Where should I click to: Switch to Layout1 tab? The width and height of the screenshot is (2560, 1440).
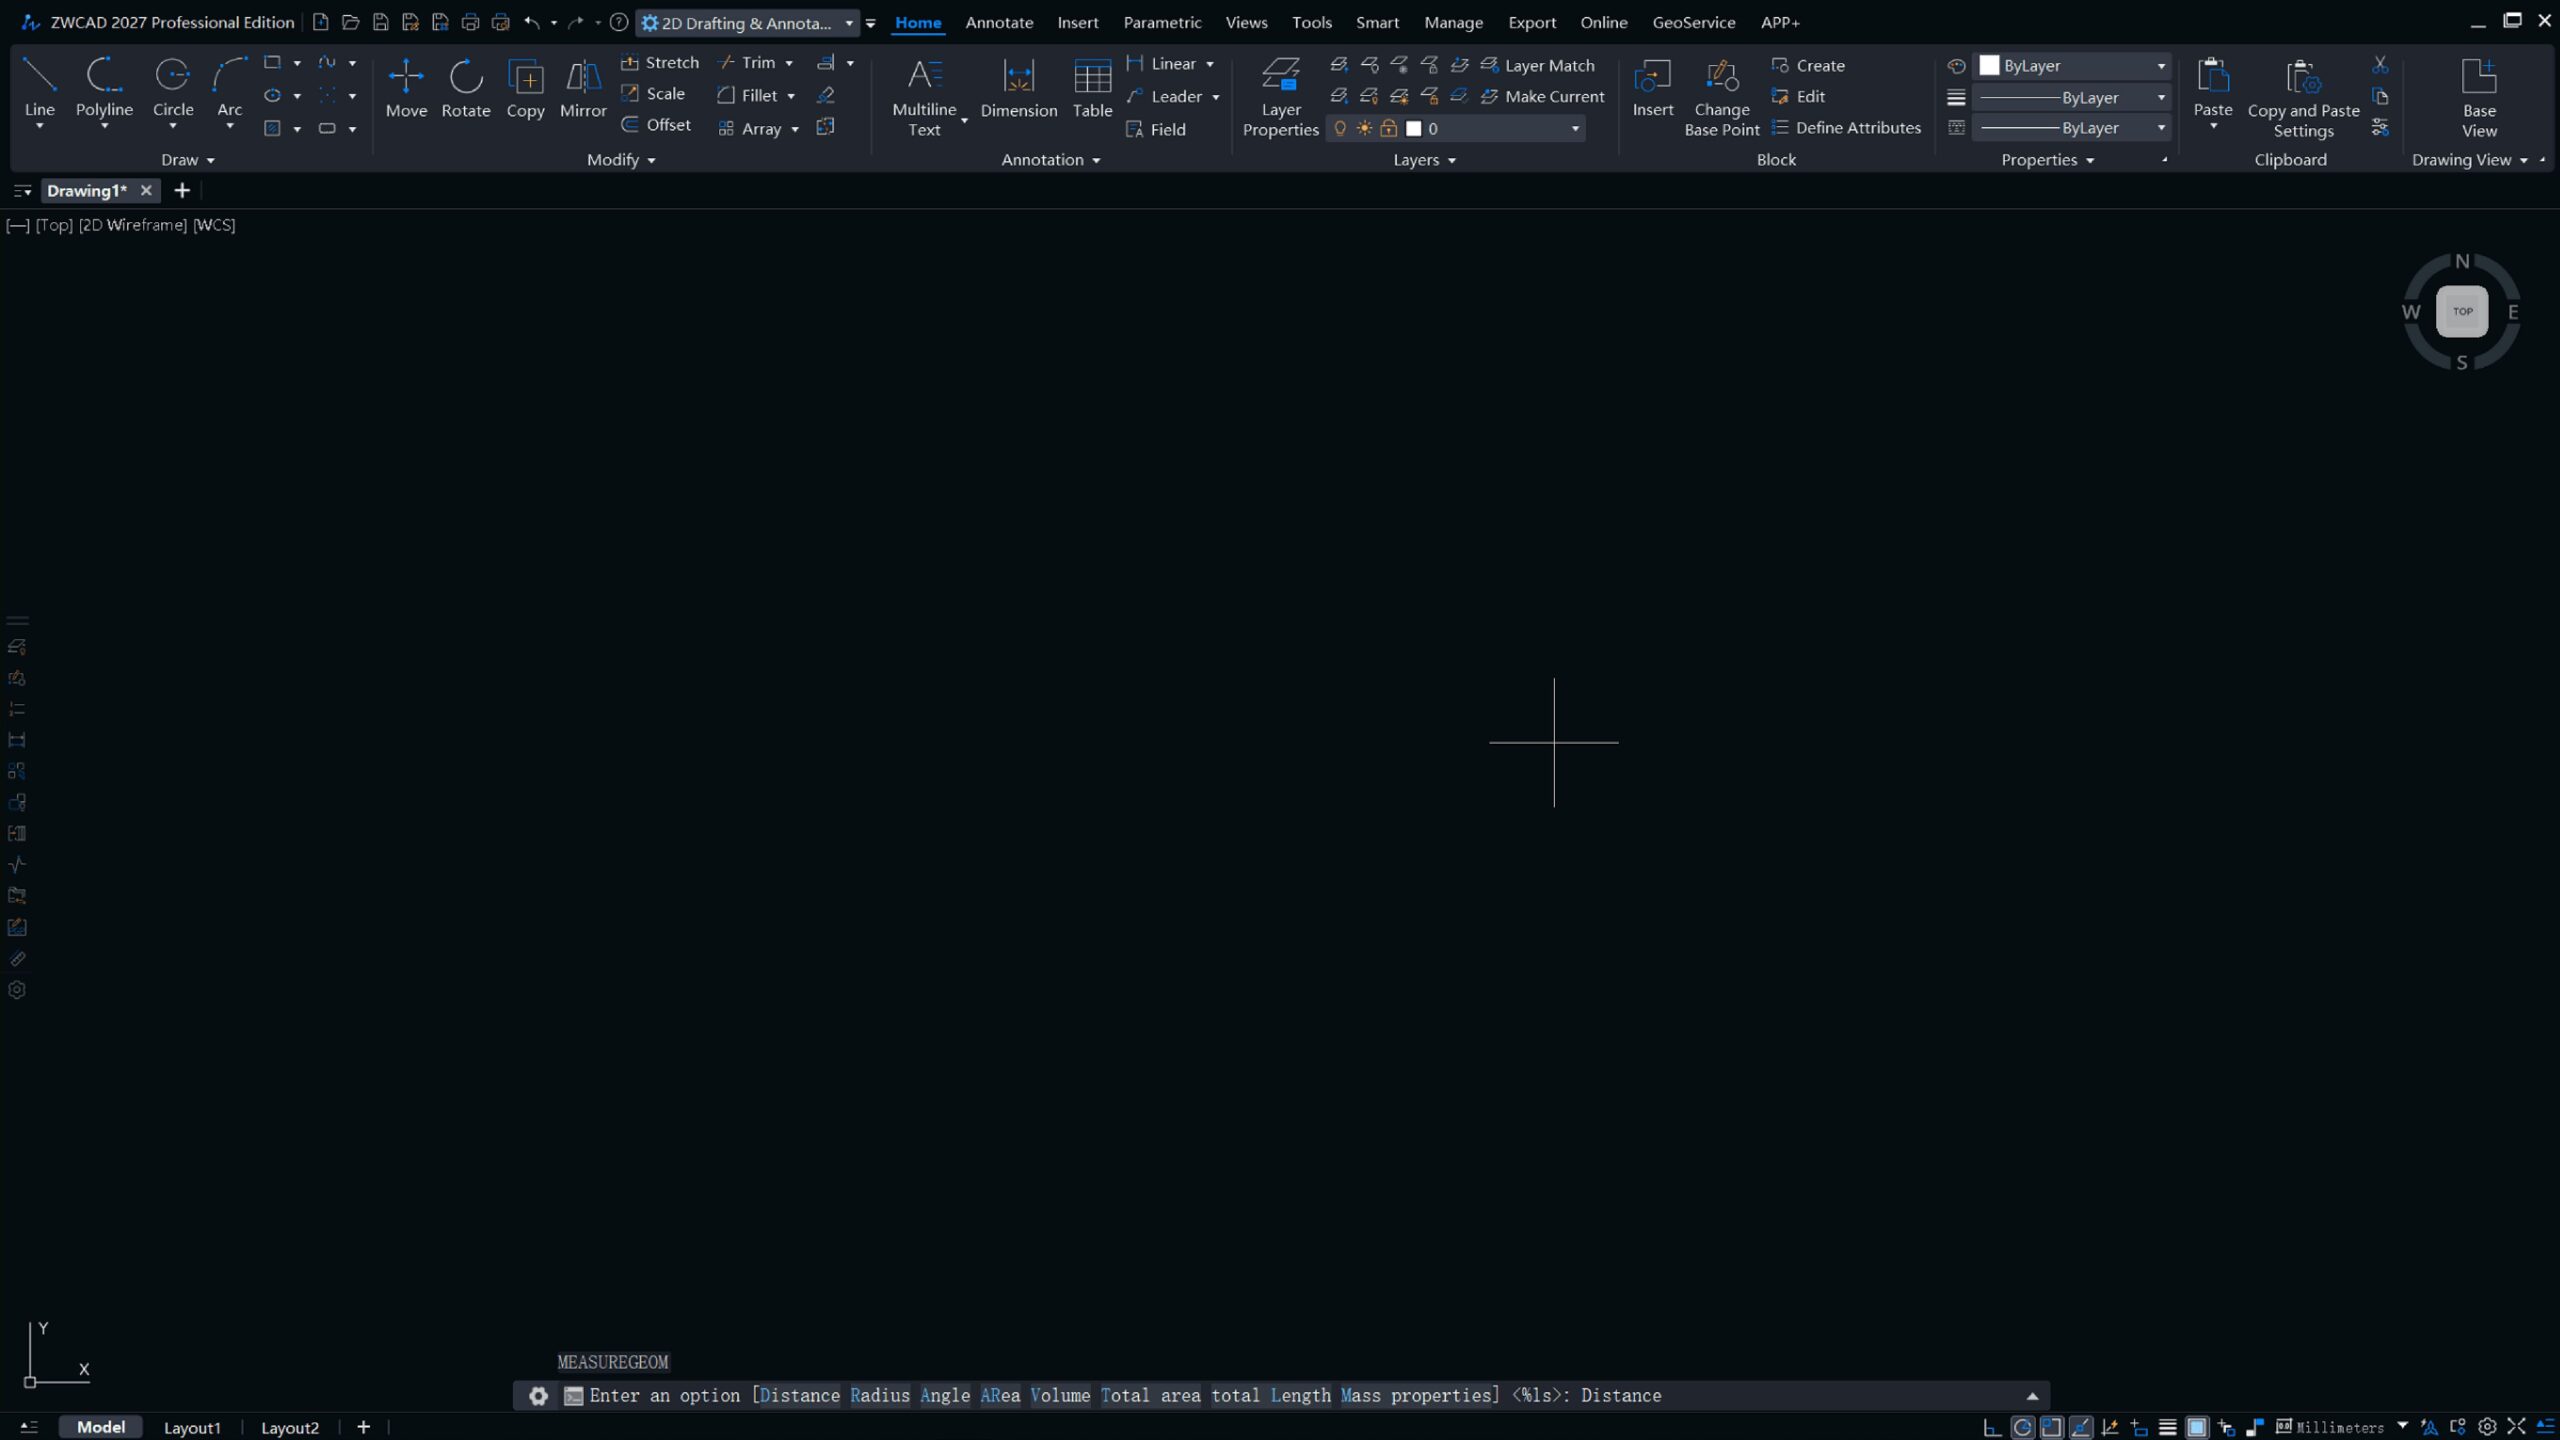191,1427
